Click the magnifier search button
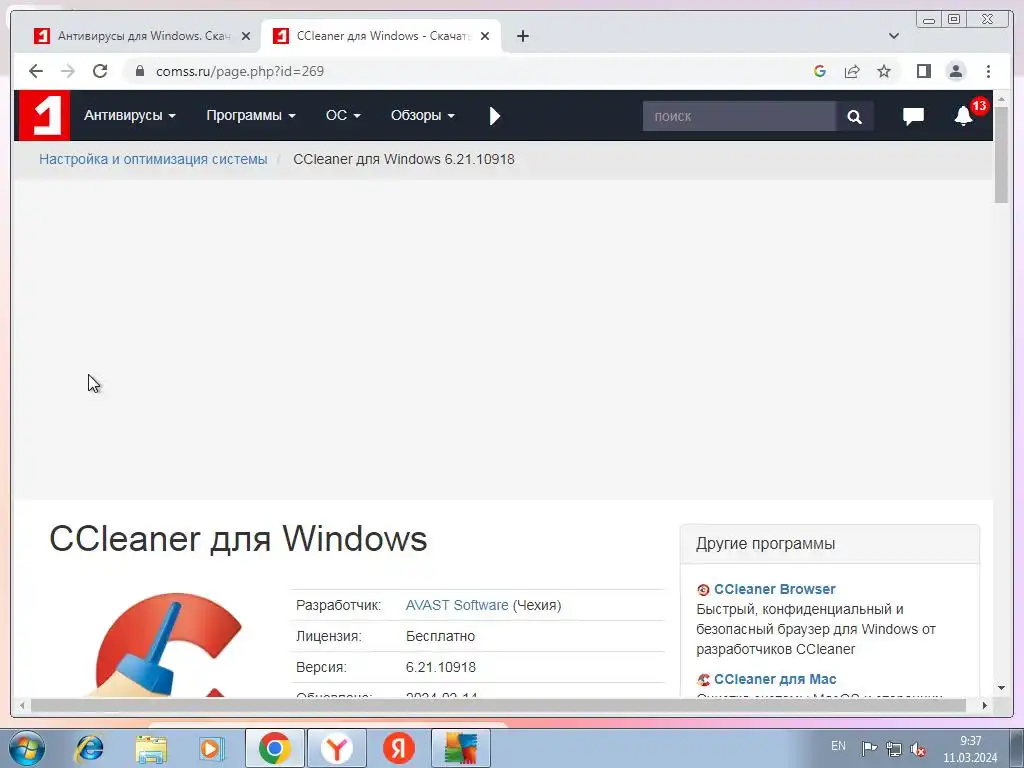Image resolution: width=1024 pixels, height=768 pixels. pos(854,116)
